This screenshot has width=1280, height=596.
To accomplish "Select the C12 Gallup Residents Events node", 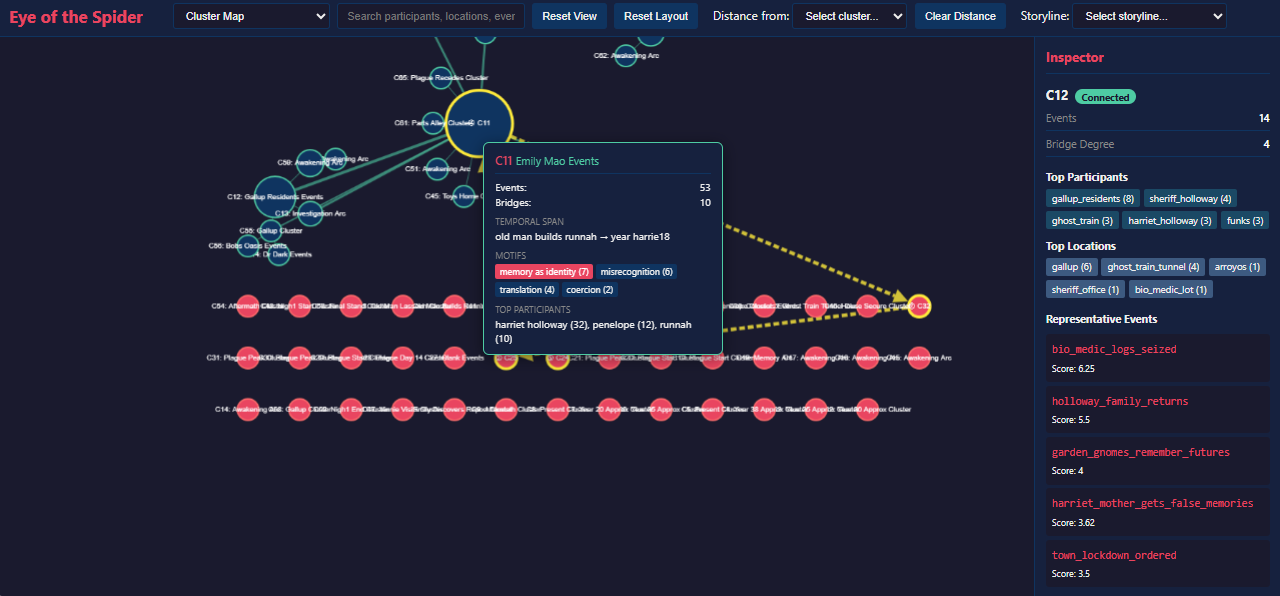I will click(275, 197).
